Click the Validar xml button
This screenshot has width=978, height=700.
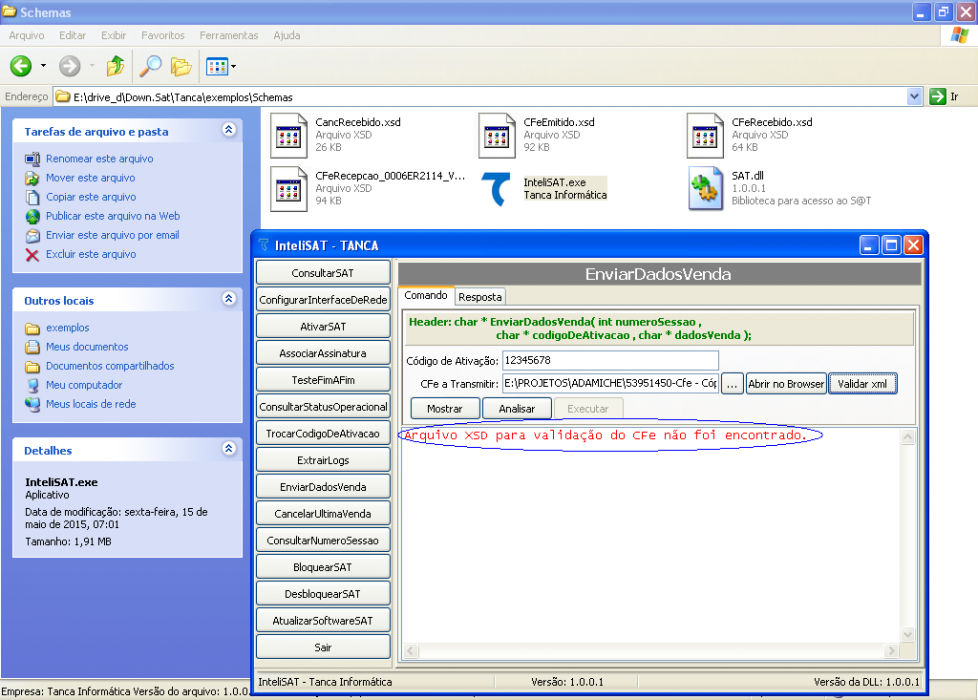(862, 384)
